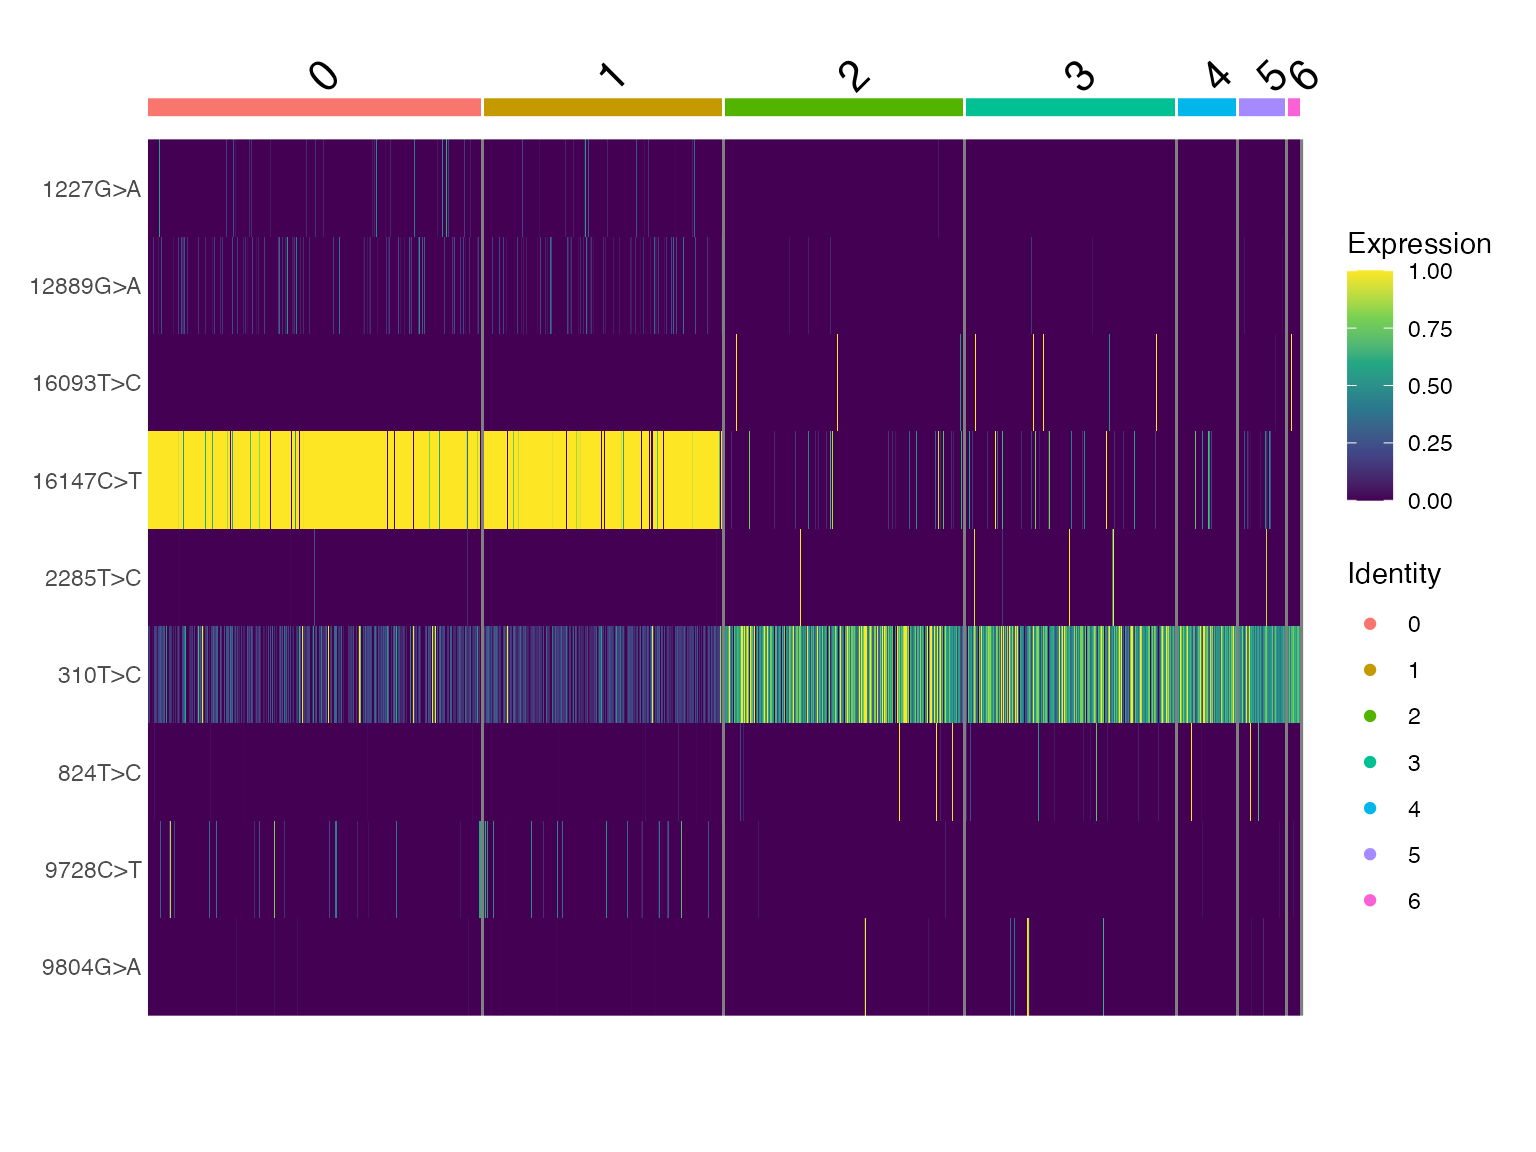Click the salmon cluster 0 bar above heatmap
This screenshot has width=1536, height=1152.
tap(314, 107)
